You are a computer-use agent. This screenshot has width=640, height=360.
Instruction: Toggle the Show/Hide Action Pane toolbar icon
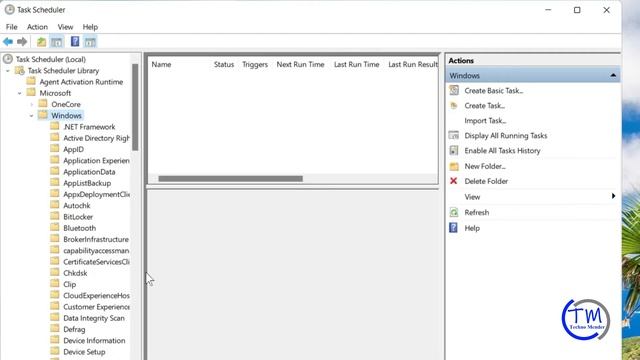tap(90, 42)
